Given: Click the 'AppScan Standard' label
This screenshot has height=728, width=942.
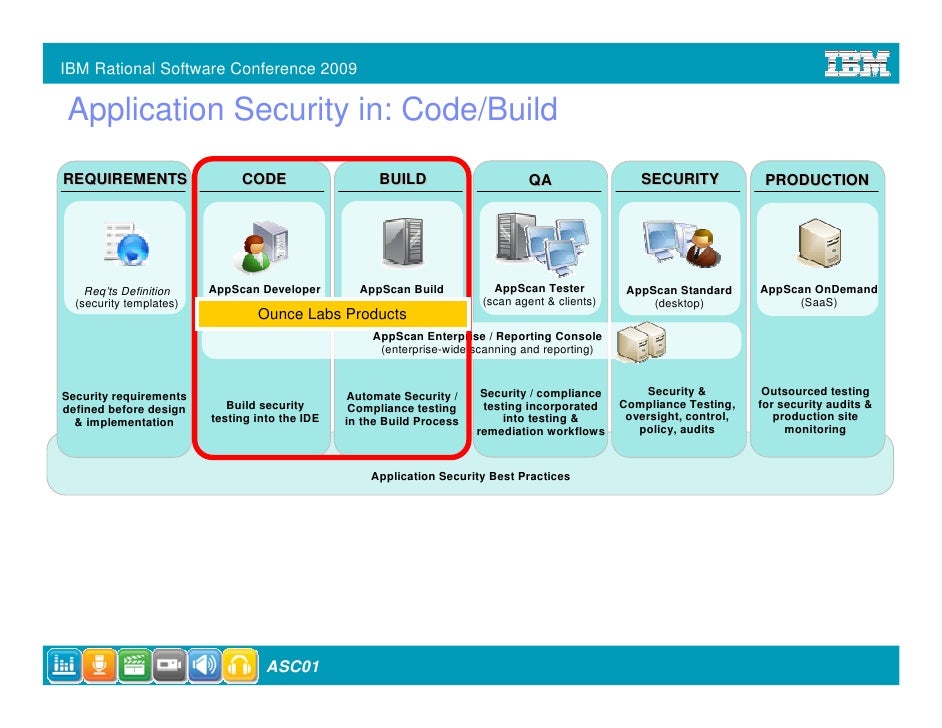Looking at the screenshot, I should (x=679, y=291).
